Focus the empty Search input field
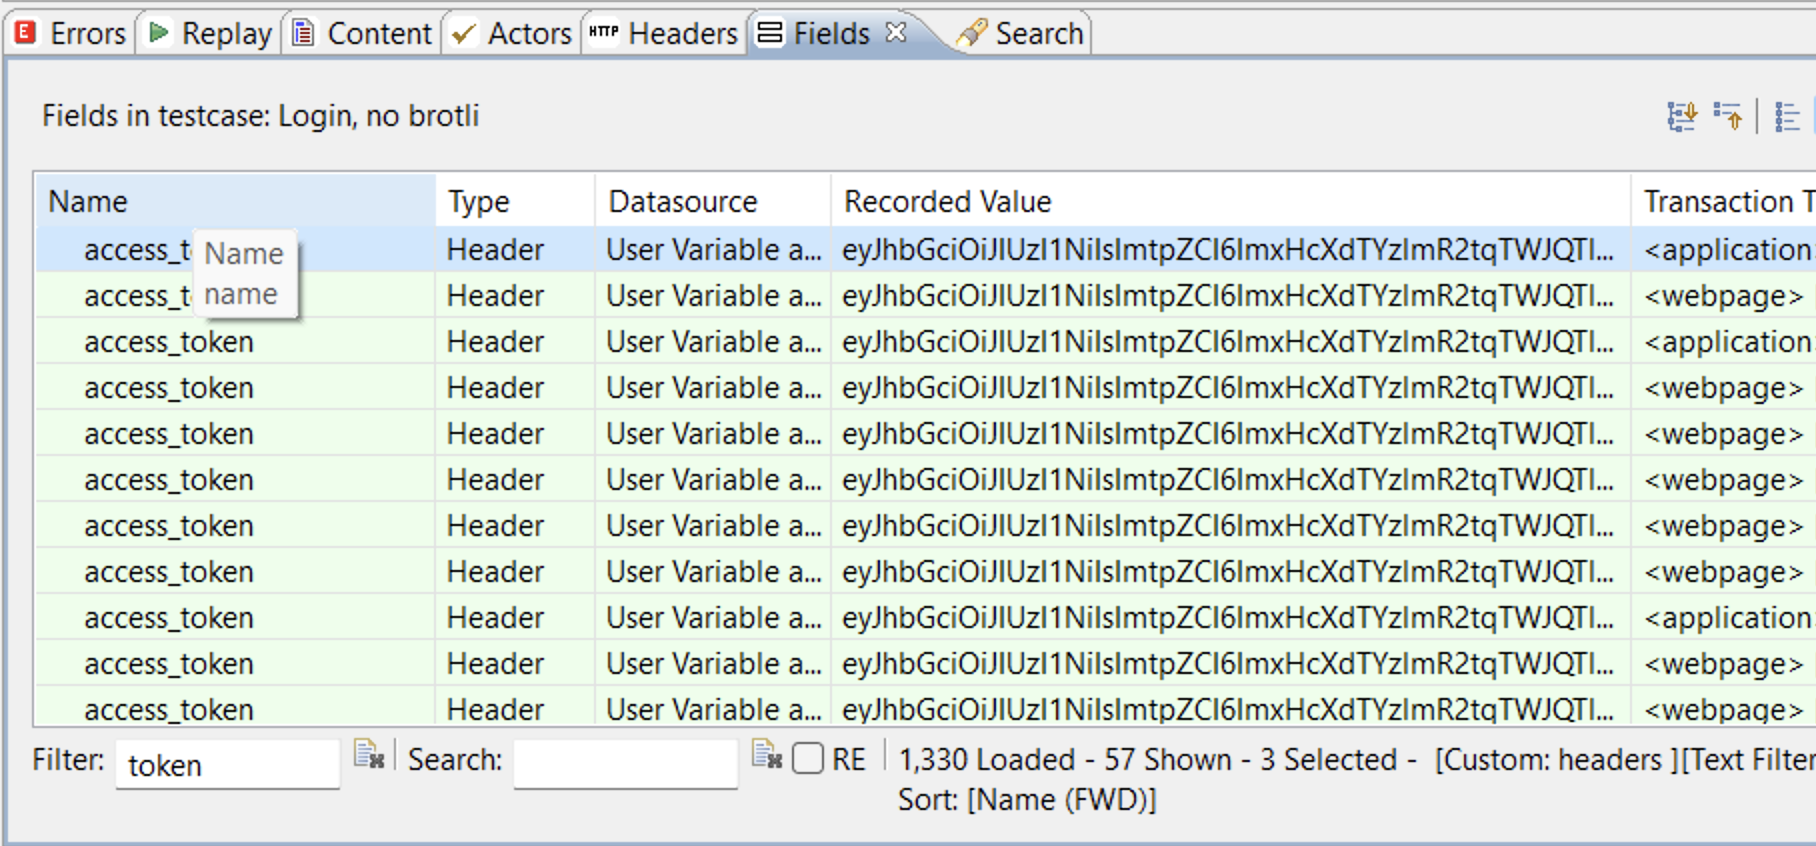The height and width of the screenshot is (846, 1816). coord(626,765)
